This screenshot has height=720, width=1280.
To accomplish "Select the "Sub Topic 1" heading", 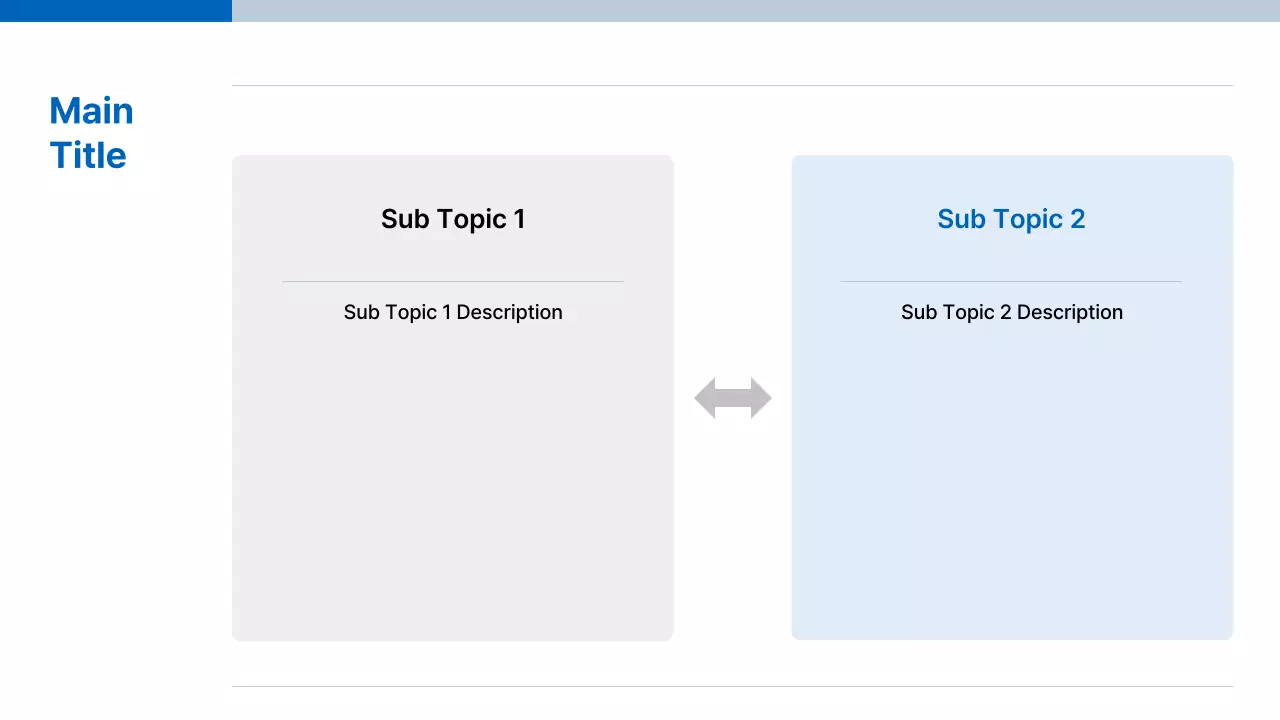I will 453,219.
